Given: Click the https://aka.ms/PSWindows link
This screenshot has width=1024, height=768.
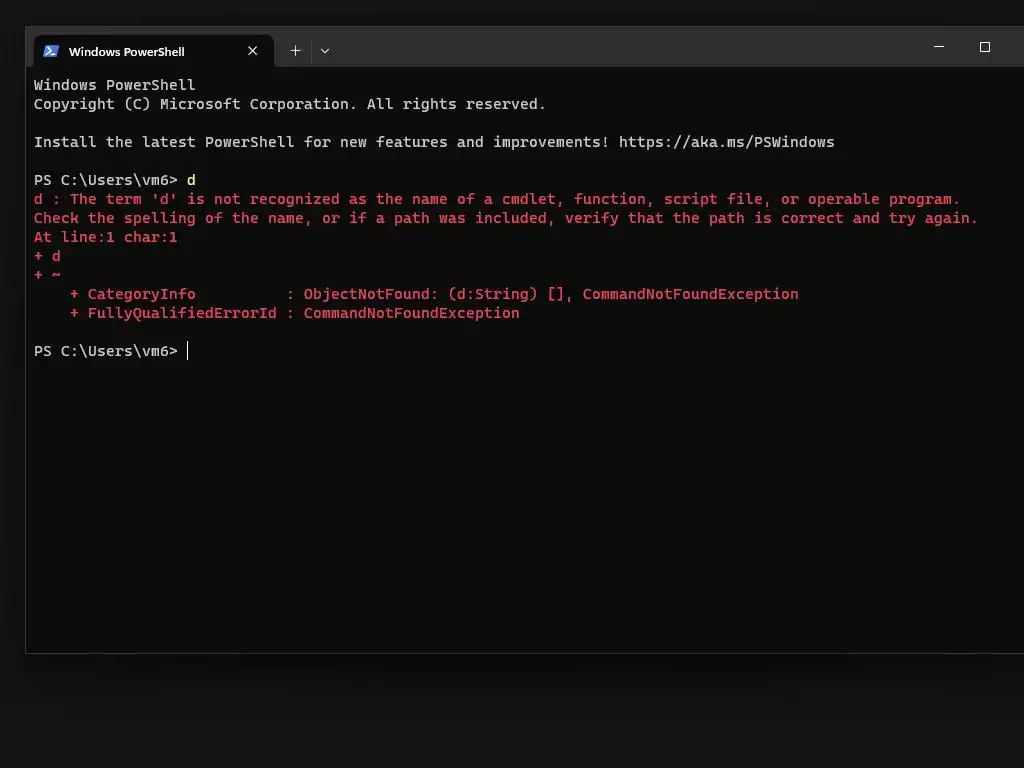Looking at the screenshot, I should point(726,142).
